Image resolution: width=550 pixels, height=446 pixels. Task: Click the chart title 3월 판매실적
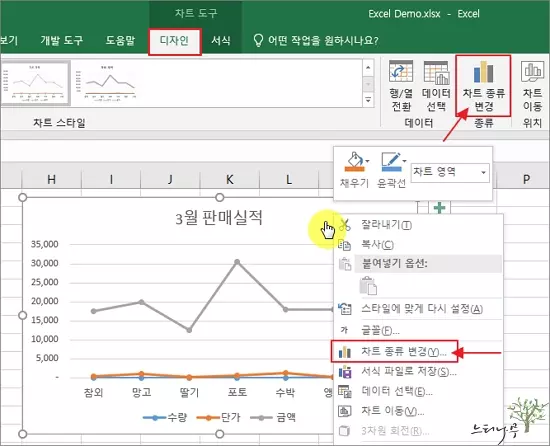(219, 217)
